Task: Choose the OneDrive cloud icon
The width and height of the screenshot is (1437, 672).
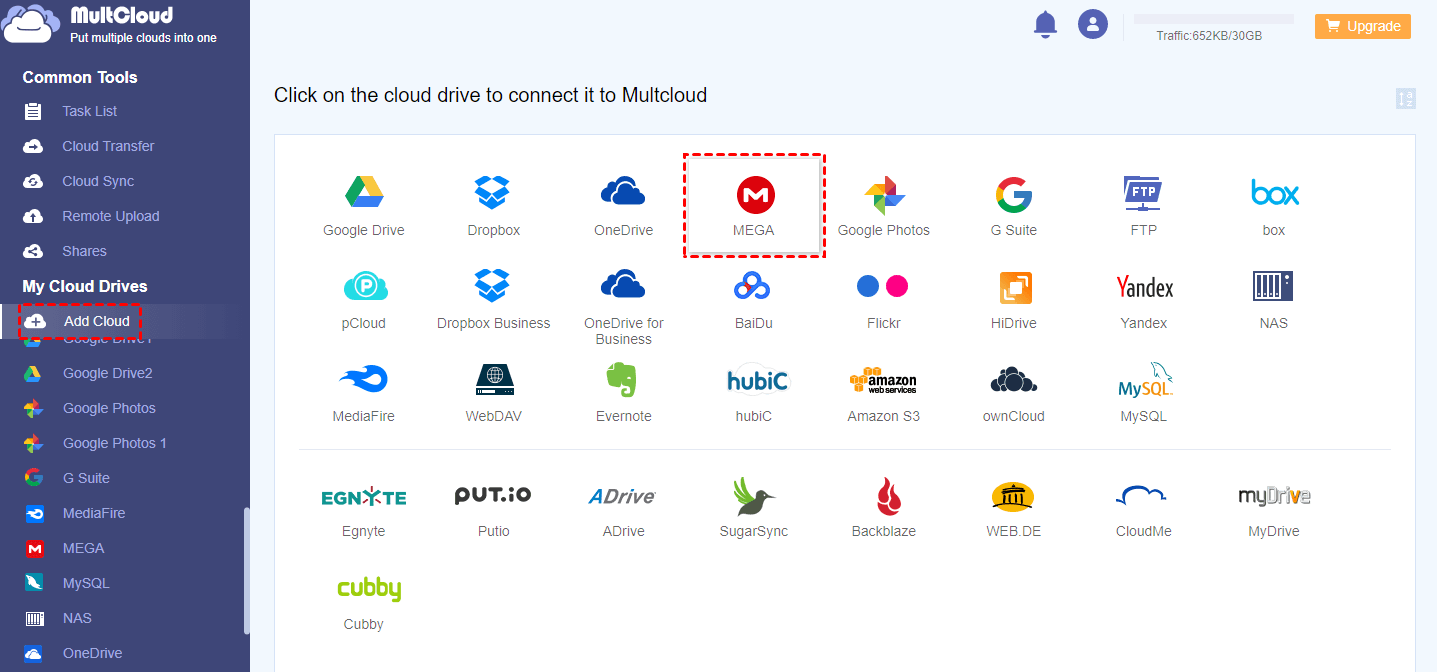Action: coord(623,192)
